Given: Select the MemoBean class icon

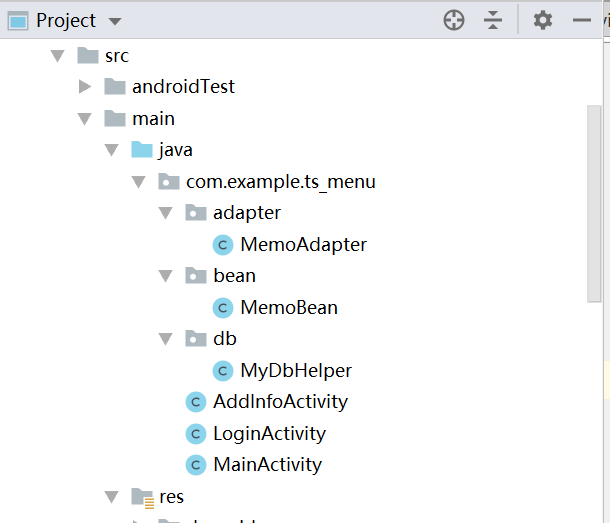Looking at the screenshot, I should pos(223,308).
